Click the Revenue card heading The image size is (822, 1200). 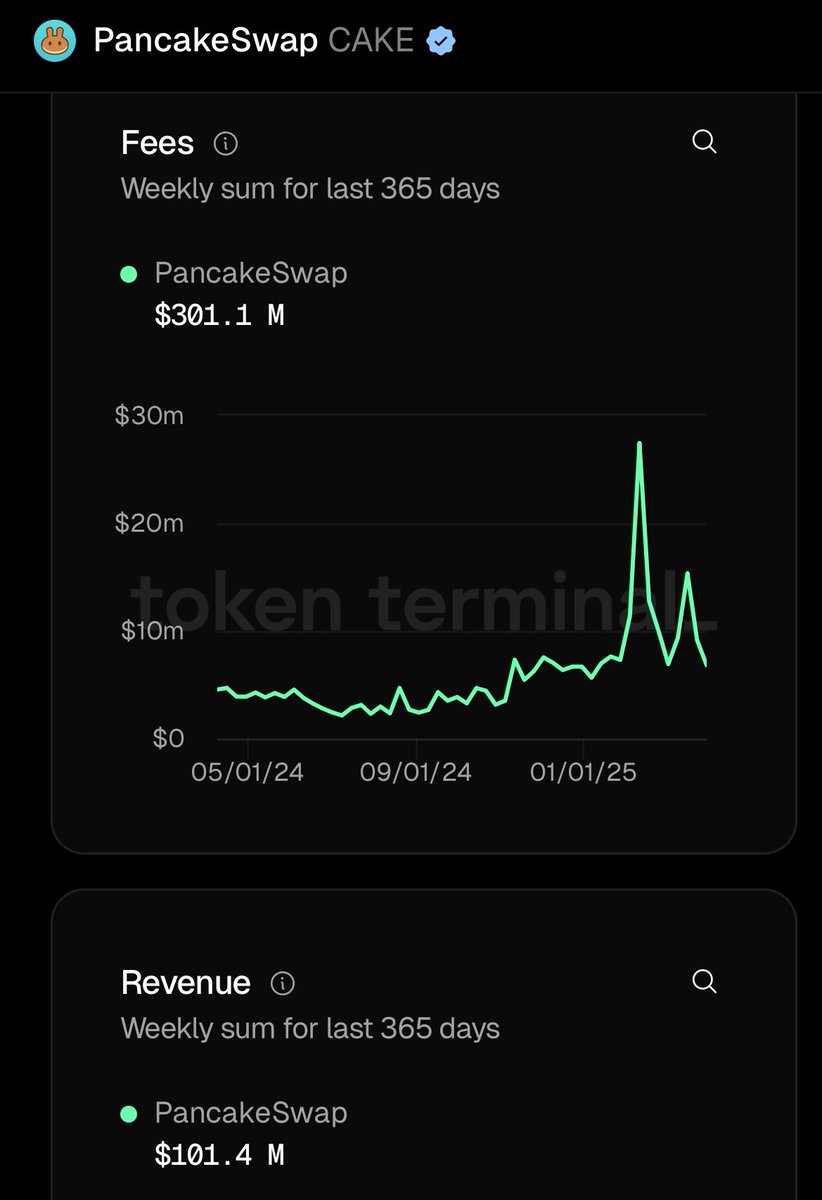pos(185,983)
